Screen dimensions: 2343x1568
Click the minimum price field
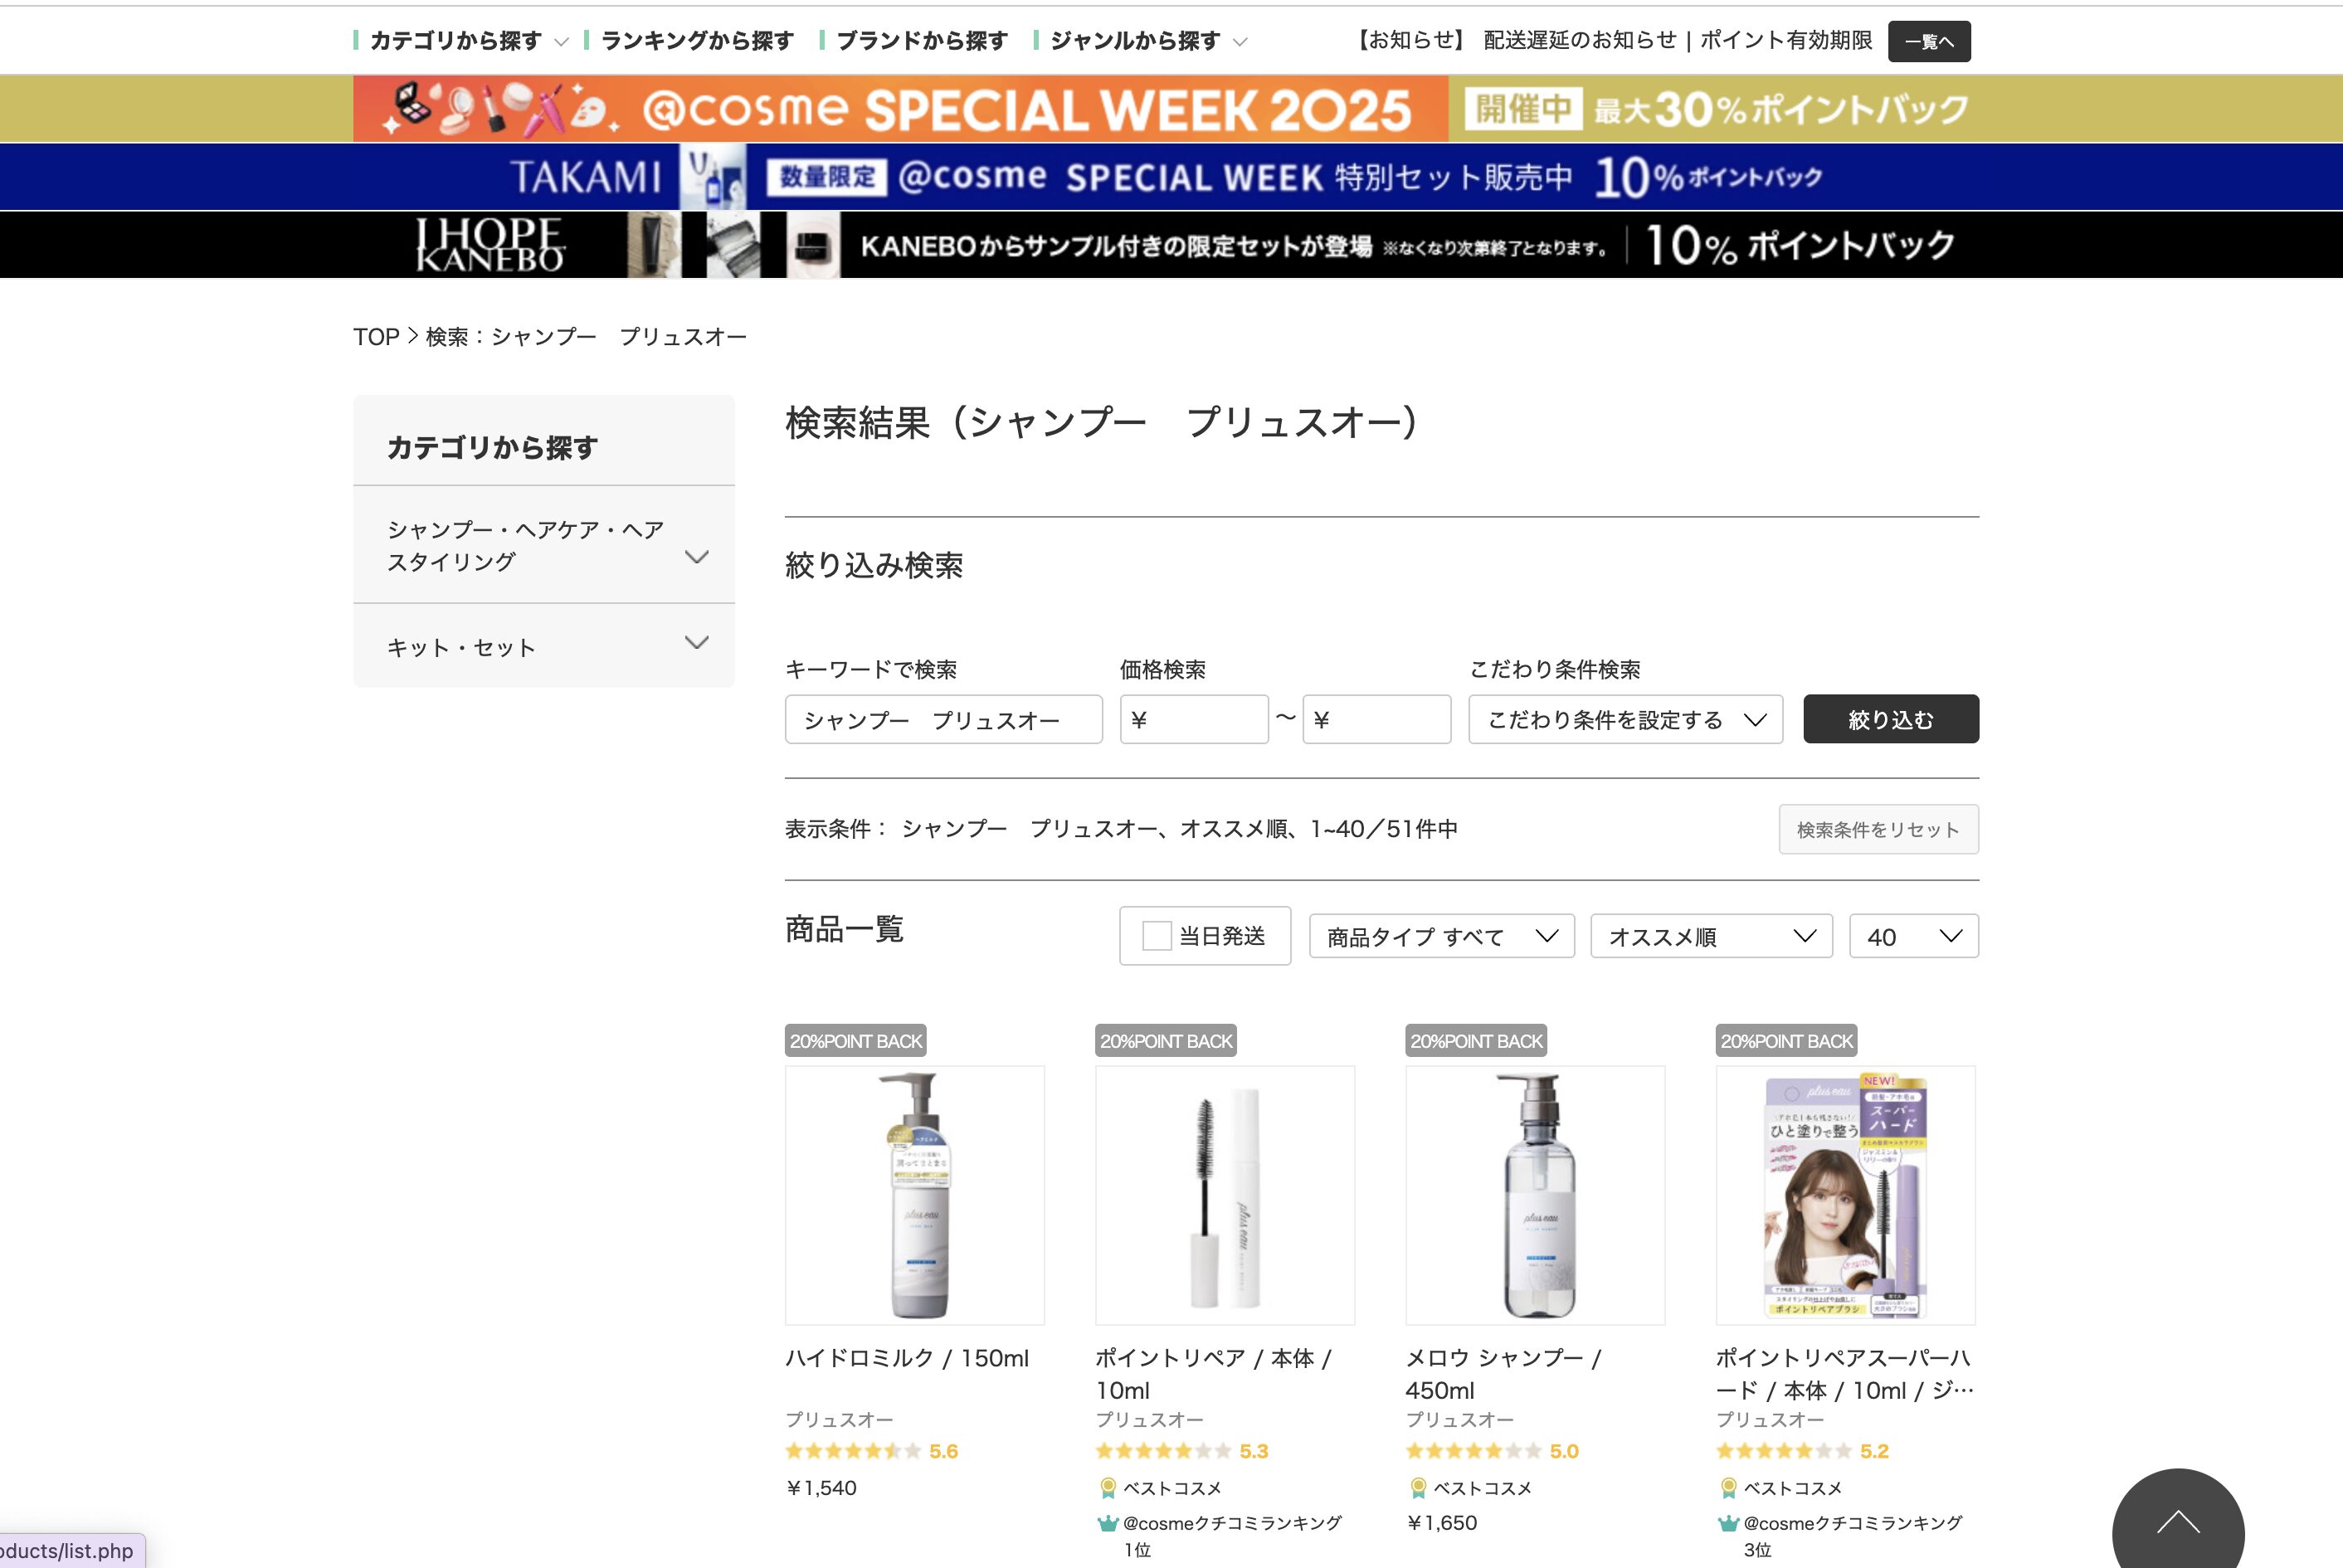point(1194,720)
